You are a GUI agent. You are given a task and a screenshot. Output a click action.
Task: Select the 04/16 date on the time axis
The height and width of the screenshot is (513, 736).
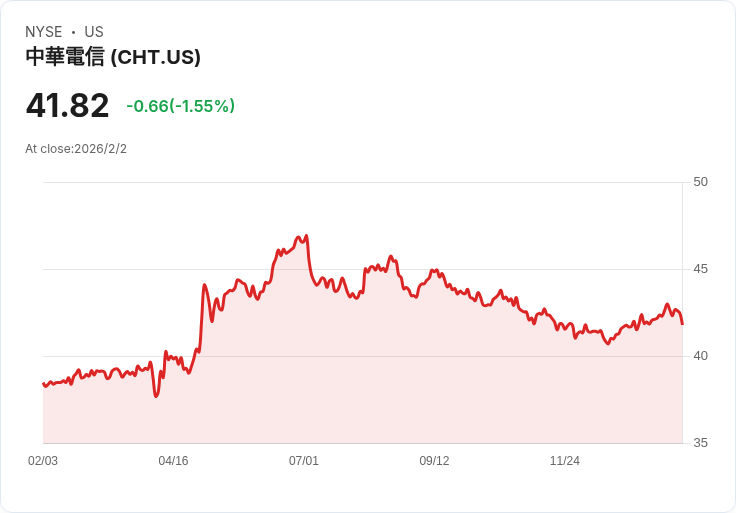tap(173, 461)
